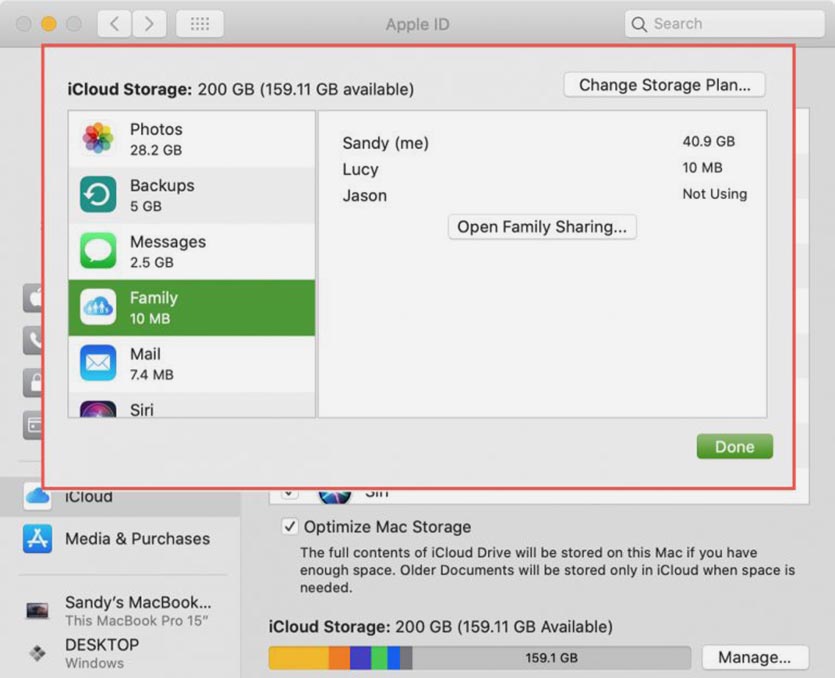Viewport: 835px width, 678px height.
Task: Open Family Sharing preferences
Action: click(542, 227)
